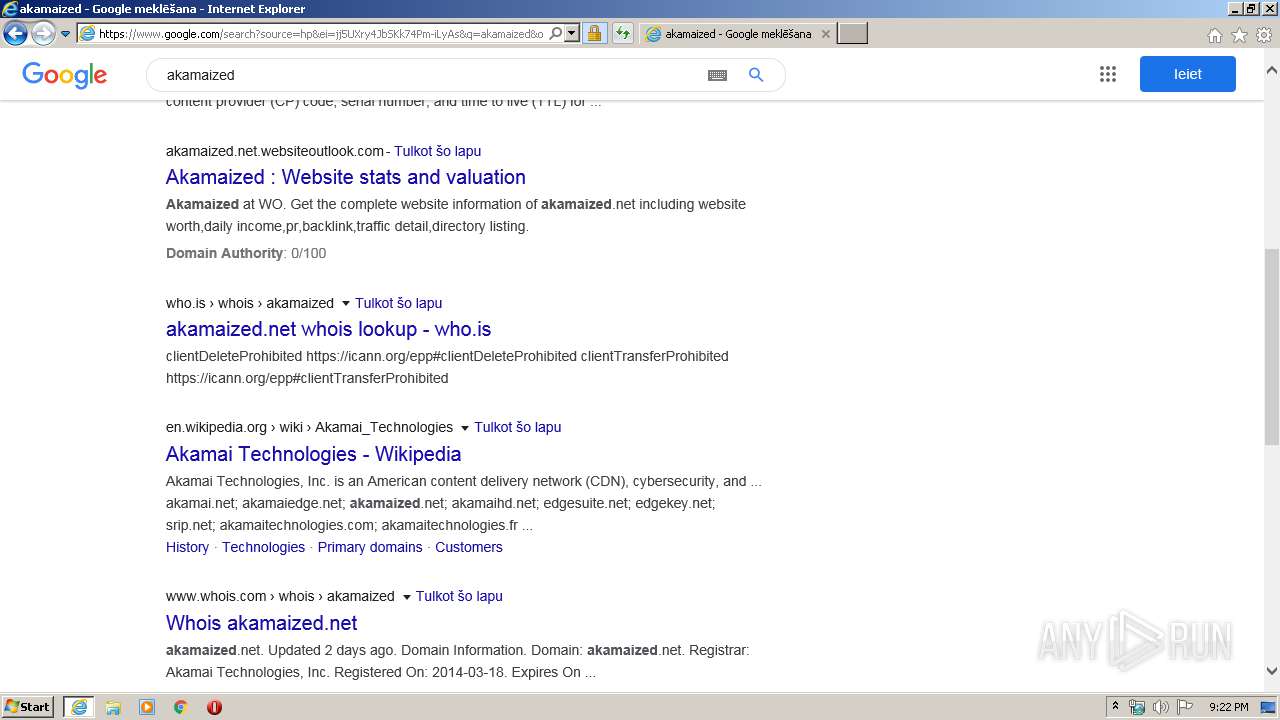Click the blue Google search magnifier
Screen dimensions: 1280x720
point(756,74)
